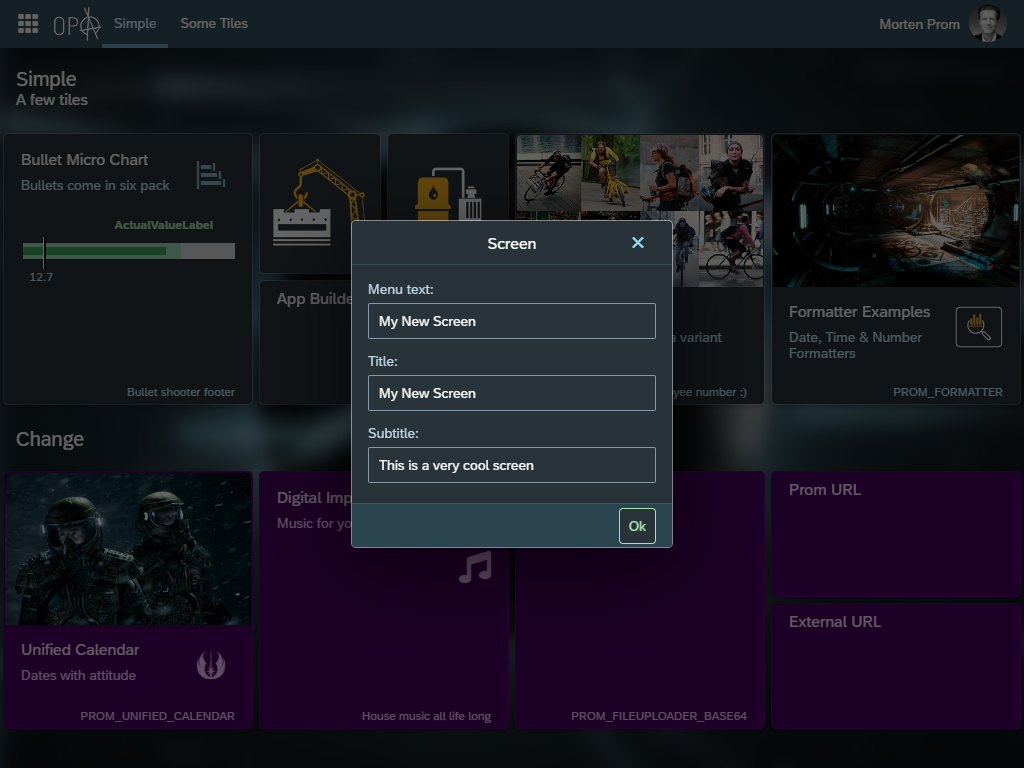Image resolution: width=1024 pixels, height=768 pixels.
Task: Click into the Subtitle input field
Action: [x=511, y=465]
